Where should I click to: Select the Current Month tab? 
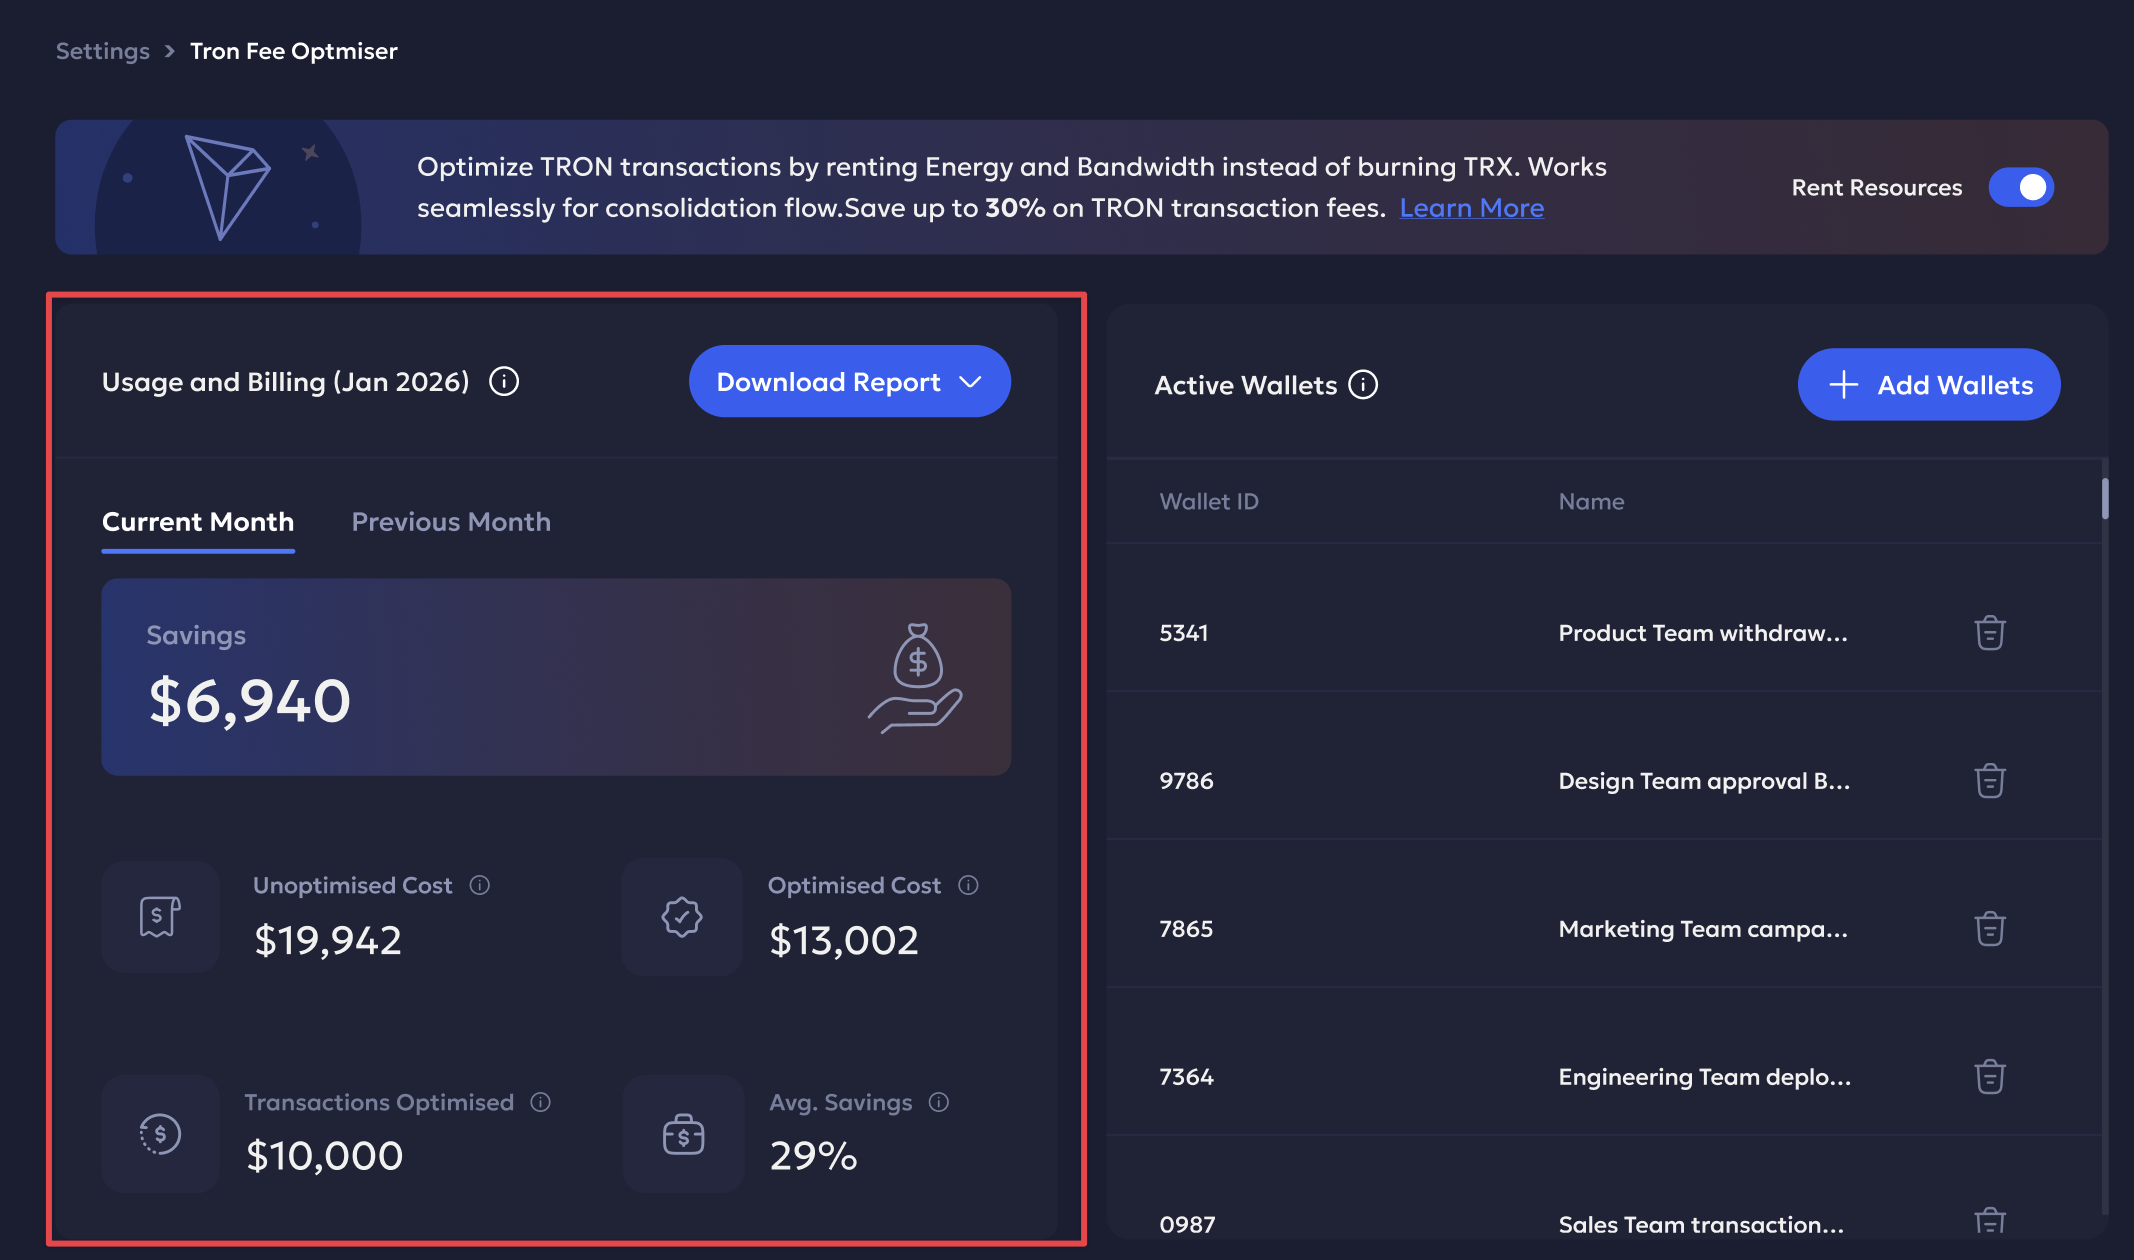click(198, 522)
